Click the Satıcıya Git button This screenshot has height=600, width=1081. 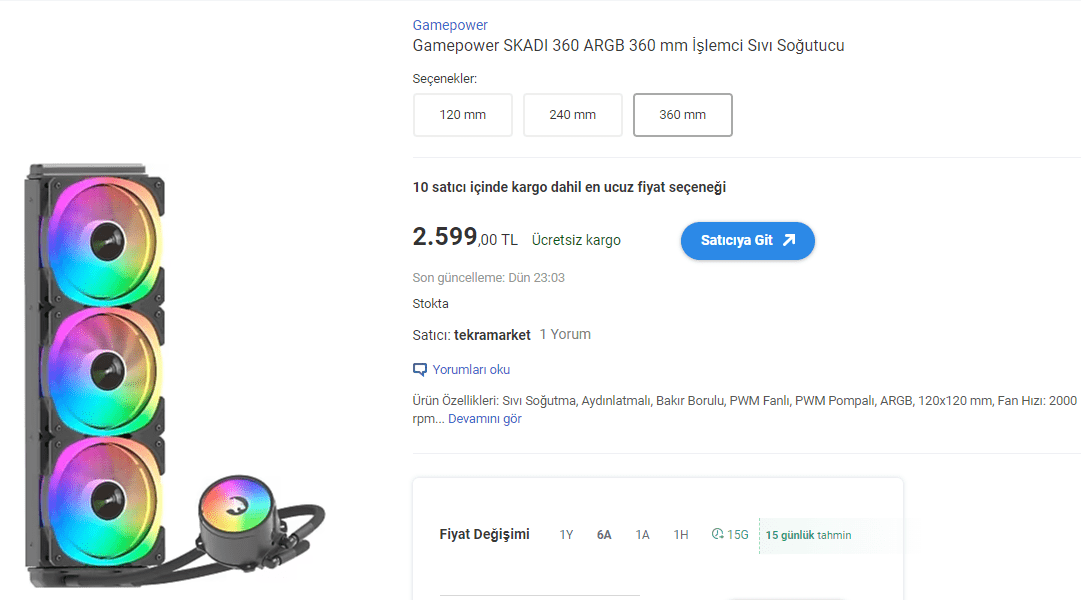[747, 241]
